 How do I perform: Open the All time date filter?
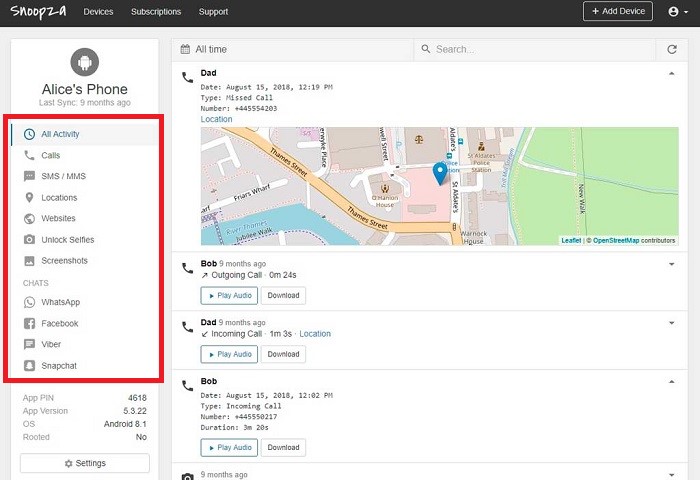pyautogui.click(x=293, y=50)
